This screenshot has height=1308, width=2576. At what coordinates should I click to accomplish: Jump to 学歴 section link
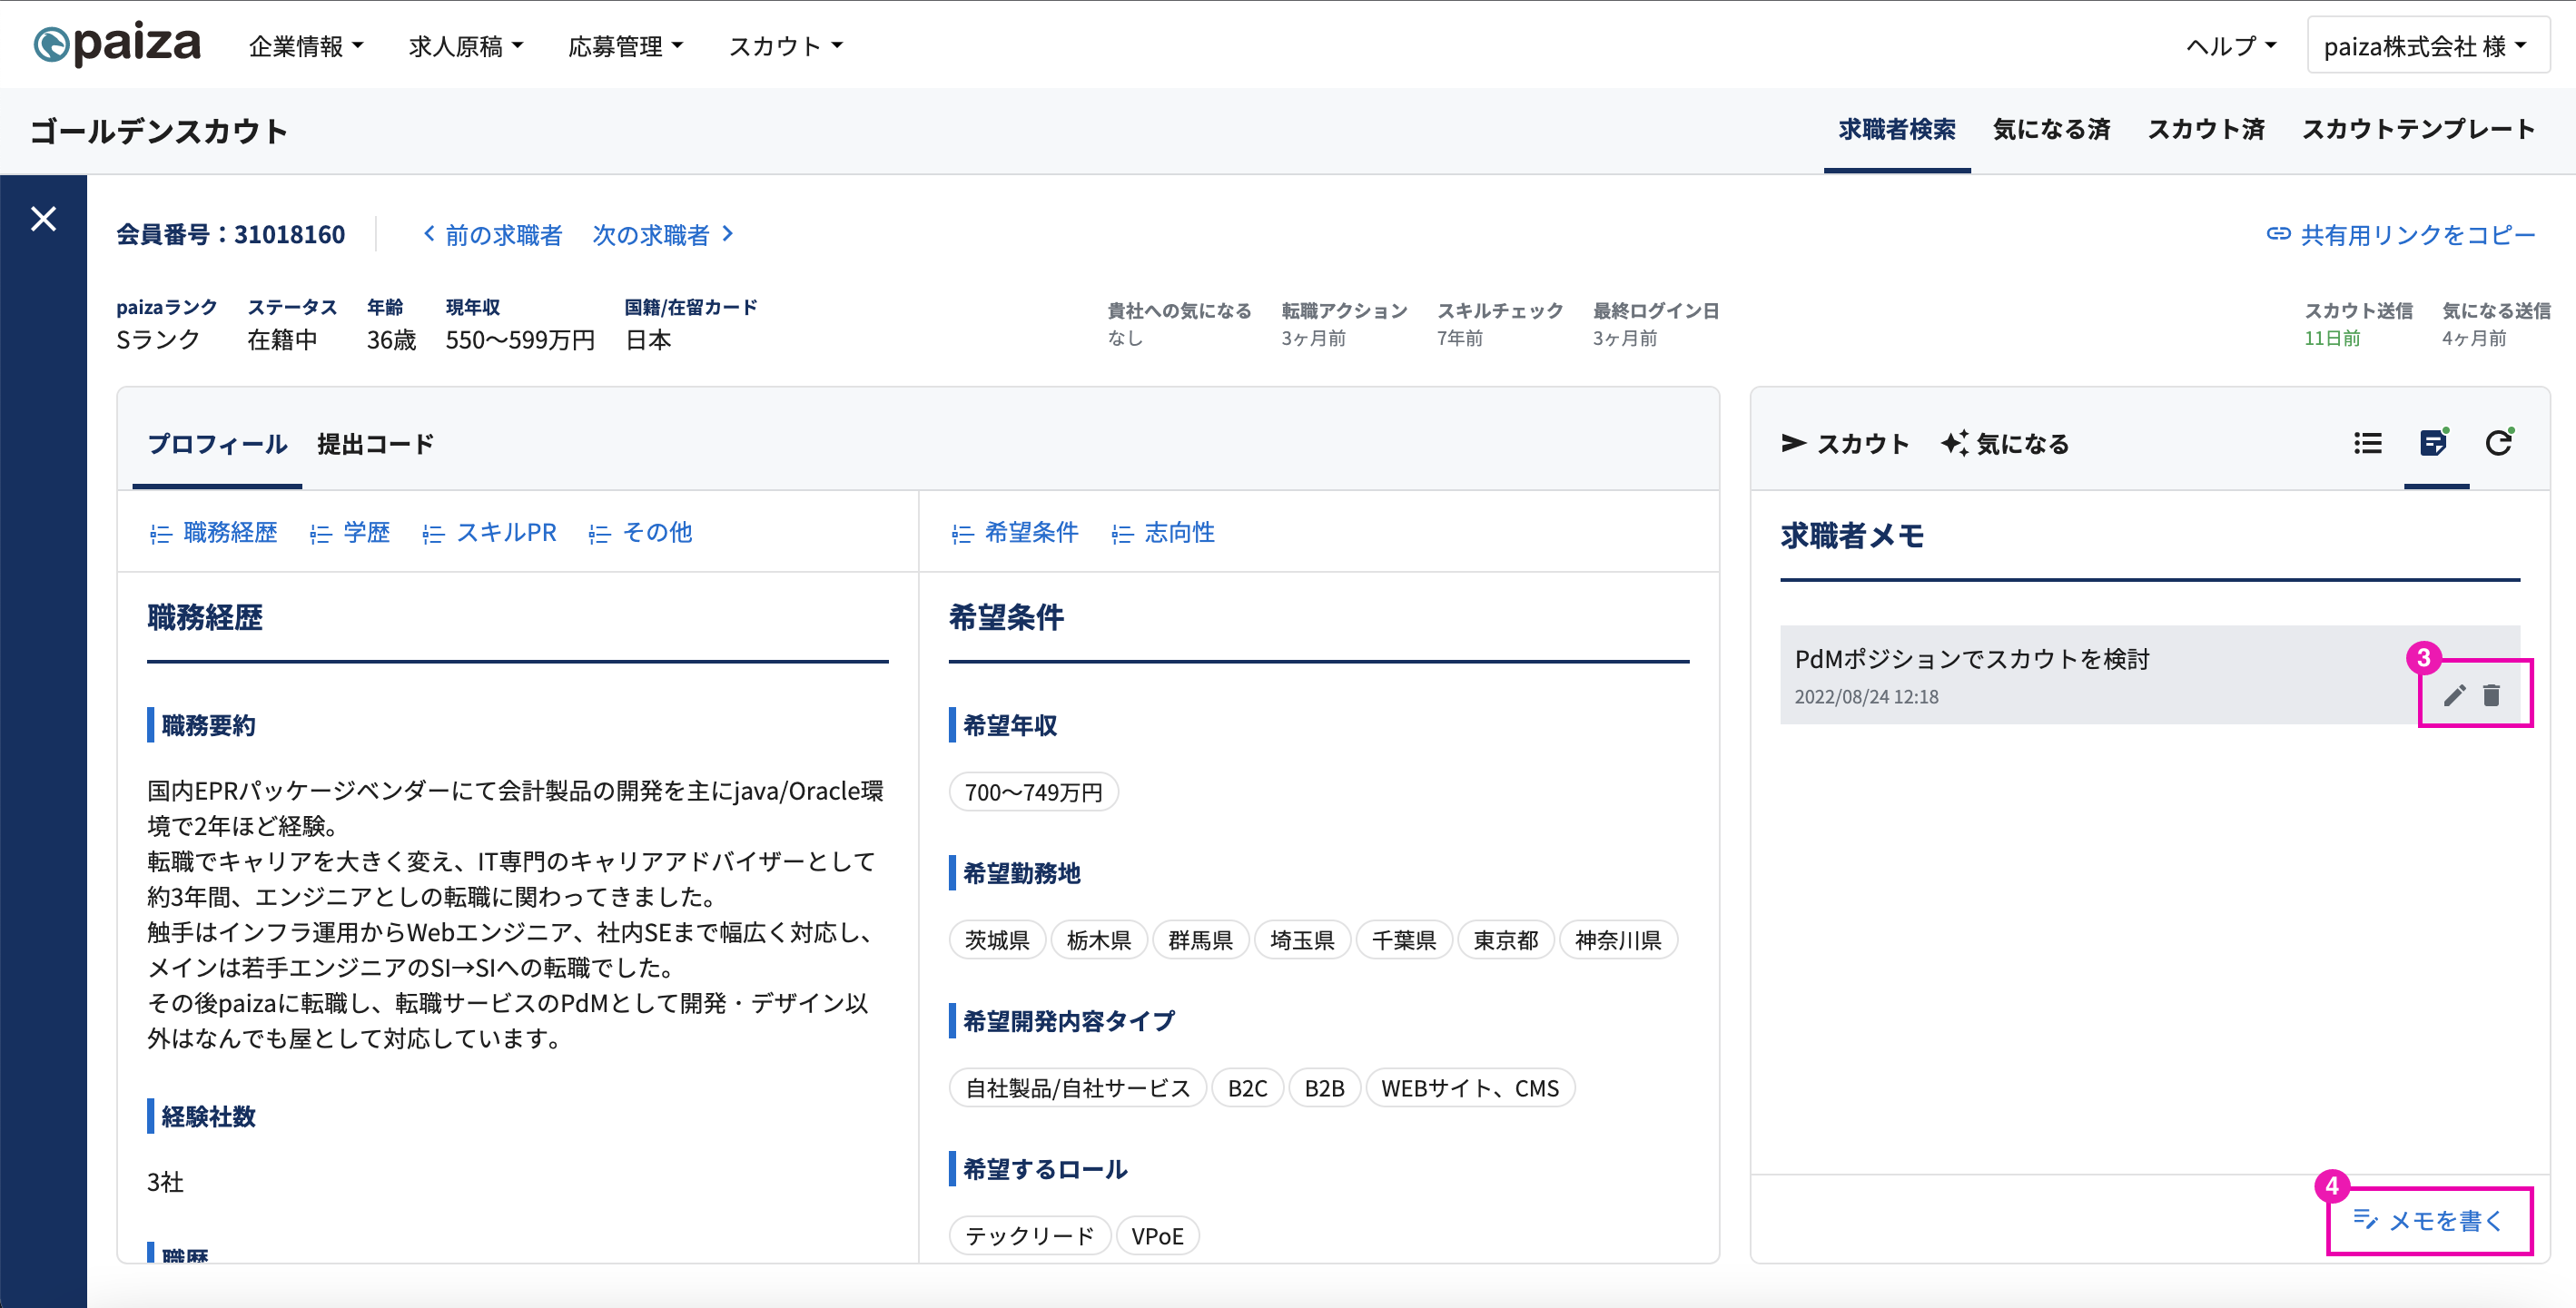[350, 533]
